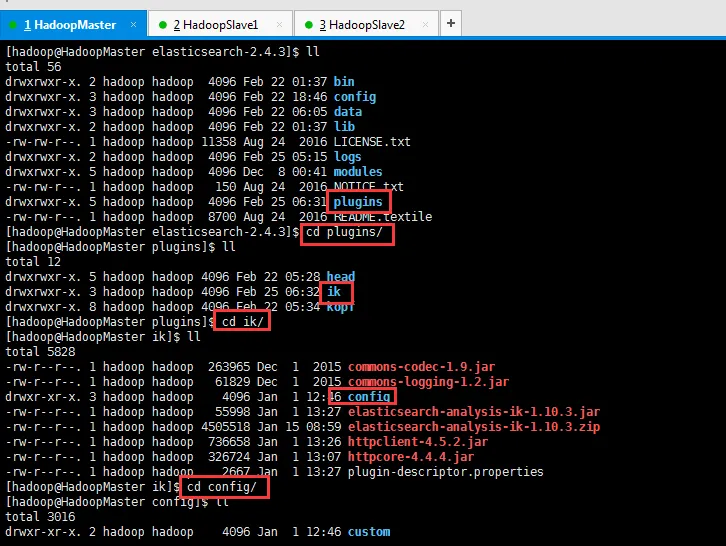Select the 'modules' directory name
The image size is (726, 546).
click(358, 172)
